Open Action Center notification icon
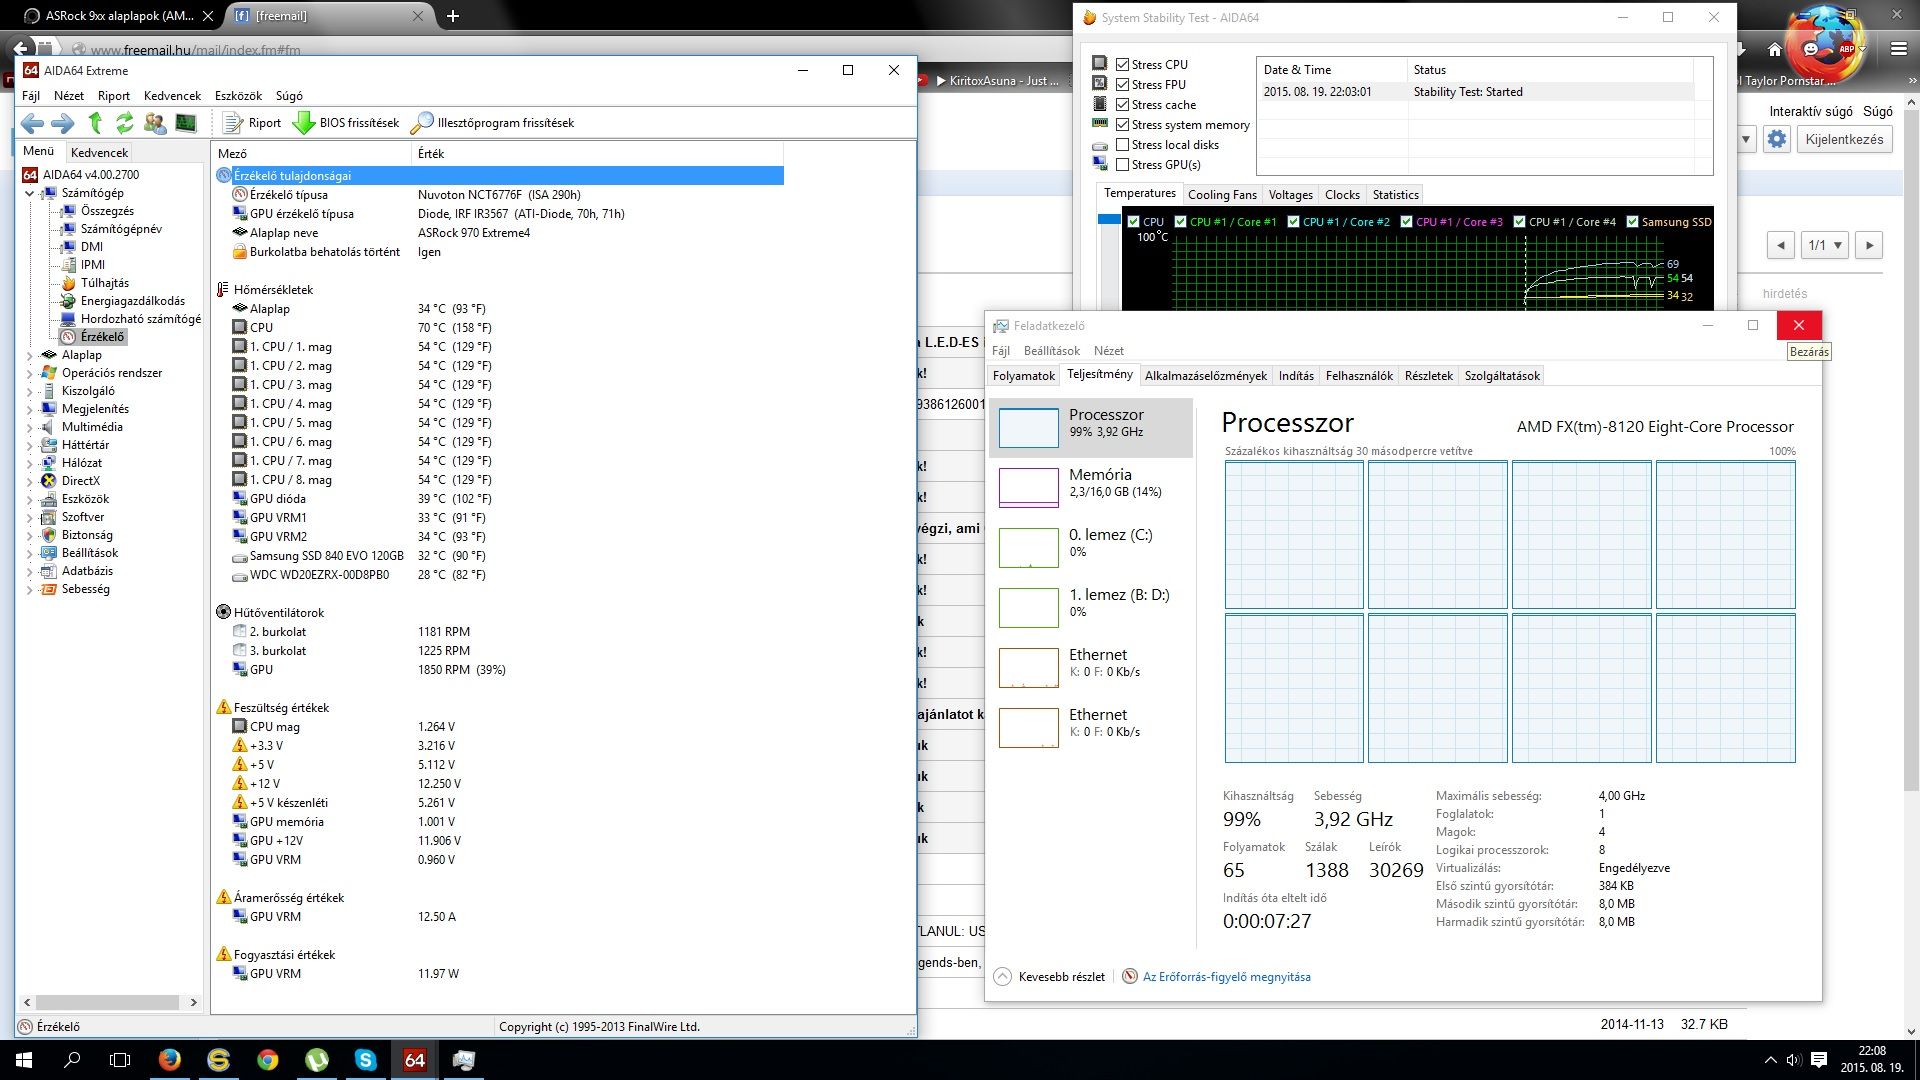Image resolution: width=1920 pixels, height=1080 pixels. coord(1819,1060)
